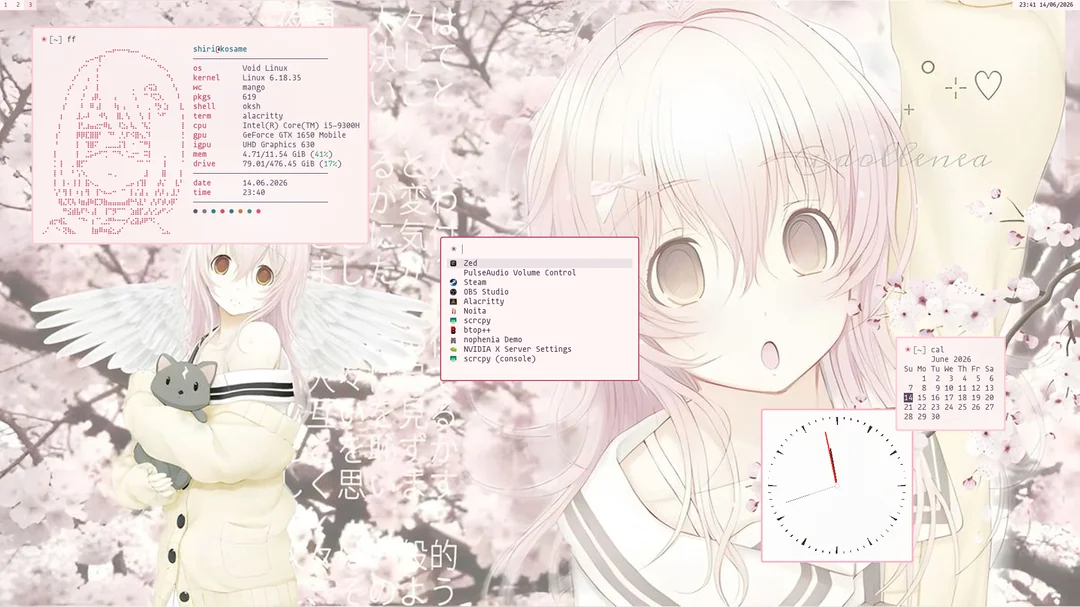The height and width of the screenshot is (607, 1080).
Task: Click the 'mango' wm value
Action: (x=253, y=88)
